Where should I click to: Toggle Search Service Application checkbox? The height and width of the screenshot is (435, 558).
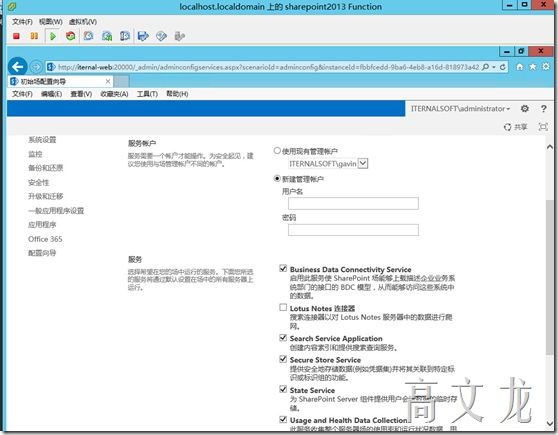283,337
